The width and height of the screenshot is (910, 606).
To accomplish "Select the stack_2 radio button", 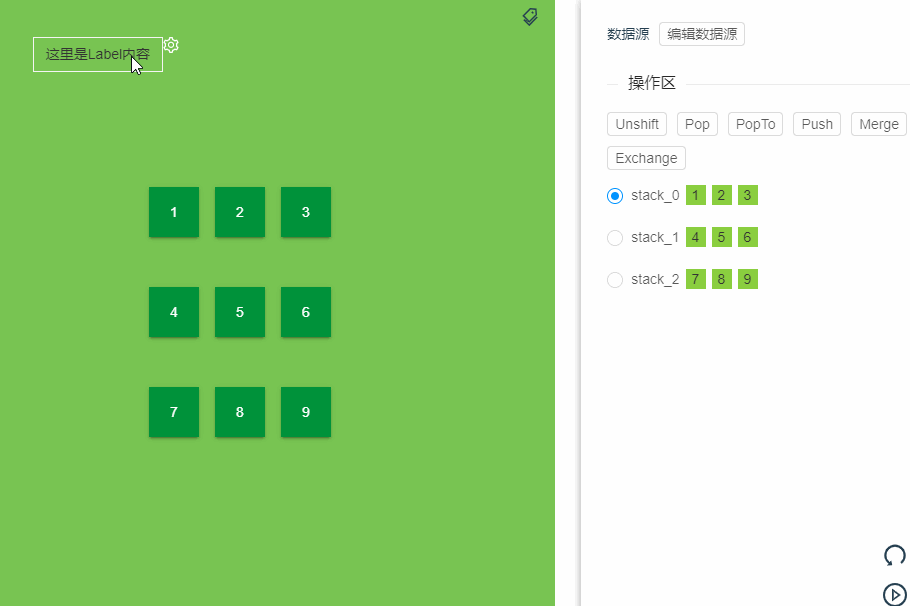I will [615, 280].
